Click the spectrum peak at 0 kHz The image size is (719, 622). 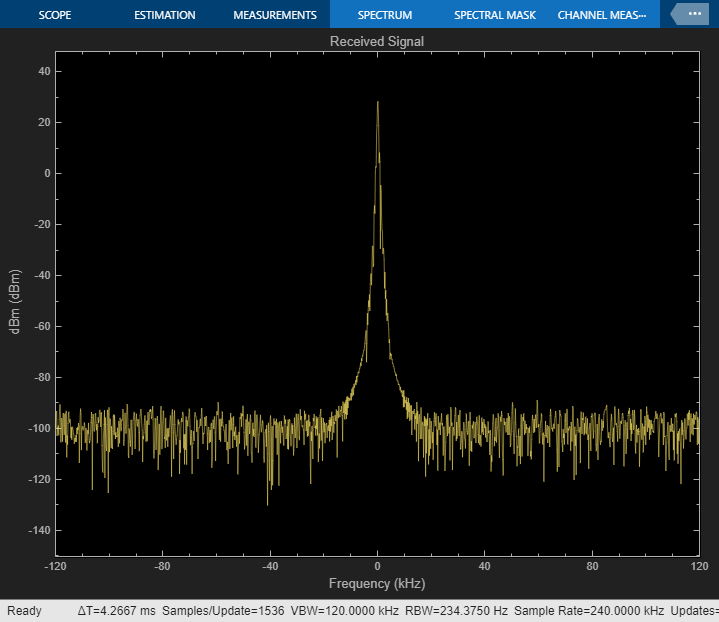377,103
